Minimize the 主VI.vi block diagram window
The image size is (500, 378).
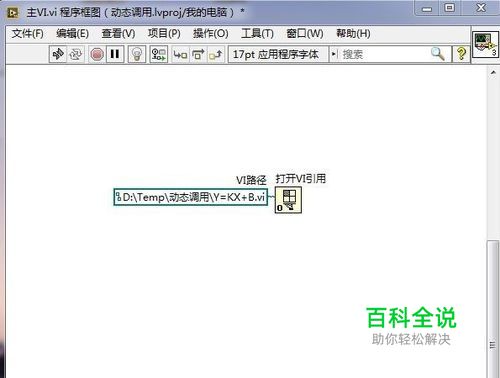click(427, 8)
